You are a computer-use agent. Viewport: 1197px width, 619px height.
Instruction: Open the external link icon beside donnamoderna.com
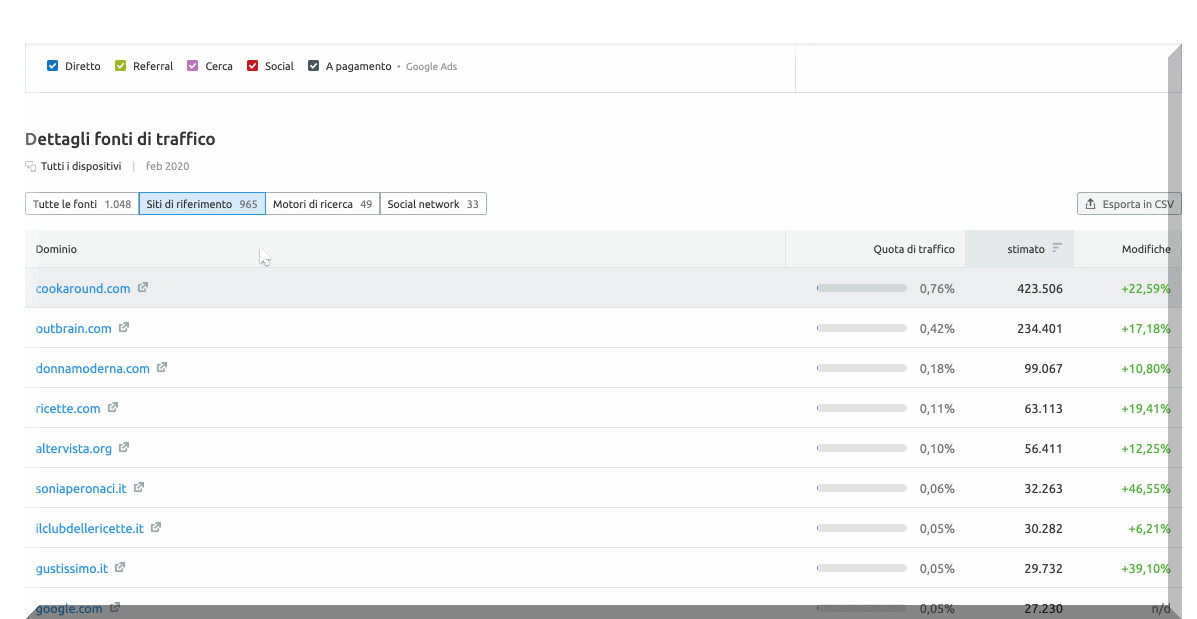tap(162, 367)
